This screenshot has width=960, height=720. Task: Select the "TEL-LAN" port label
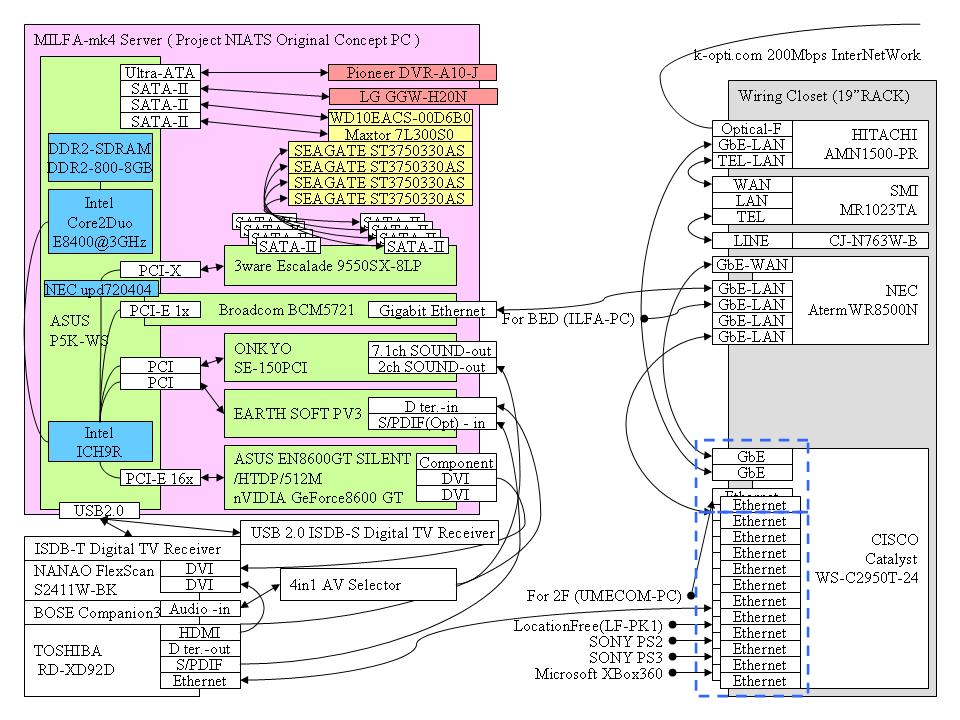point(752,160)
